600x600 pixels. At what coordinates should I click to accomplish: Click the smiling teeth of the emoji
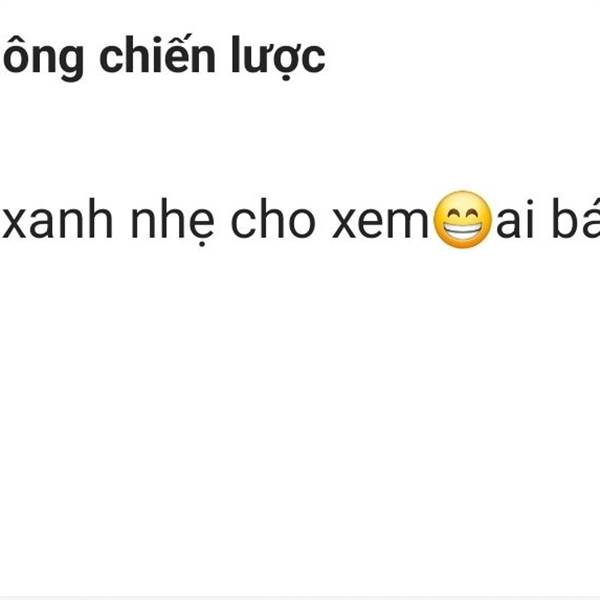pyautogui.click(x=462, y=231)
